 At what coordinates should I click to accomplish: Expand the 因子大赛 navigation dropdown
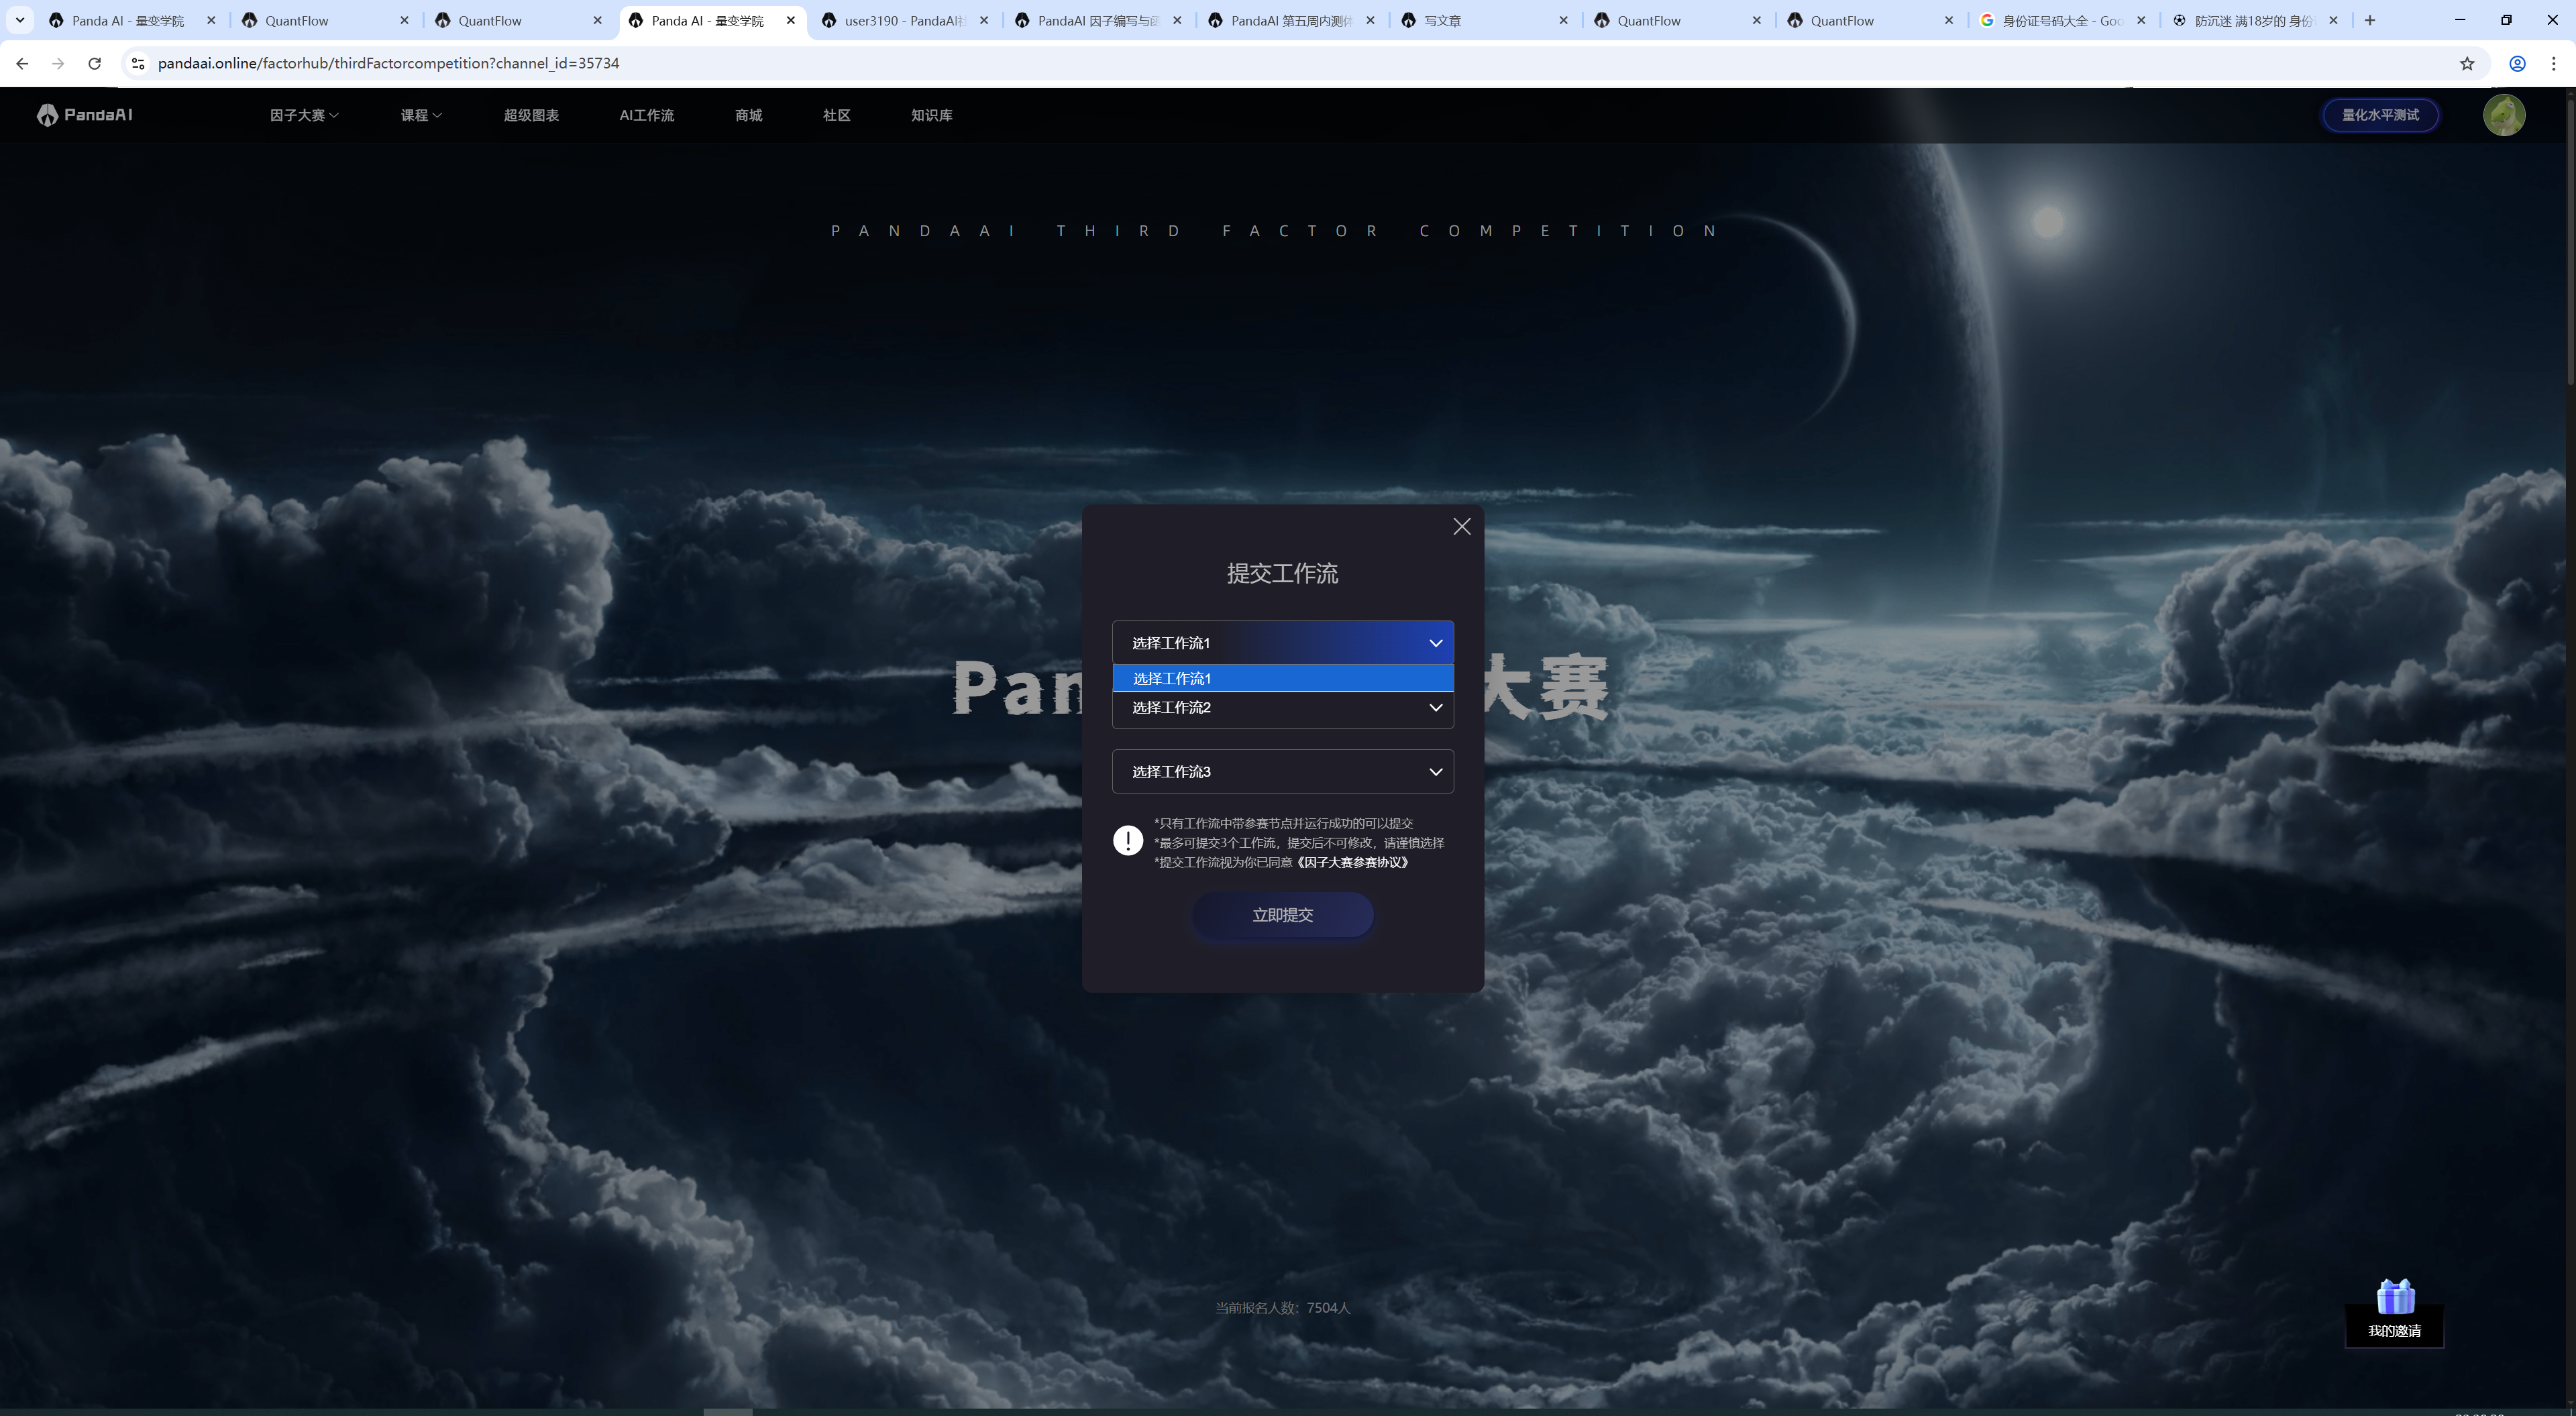point(304,115)
